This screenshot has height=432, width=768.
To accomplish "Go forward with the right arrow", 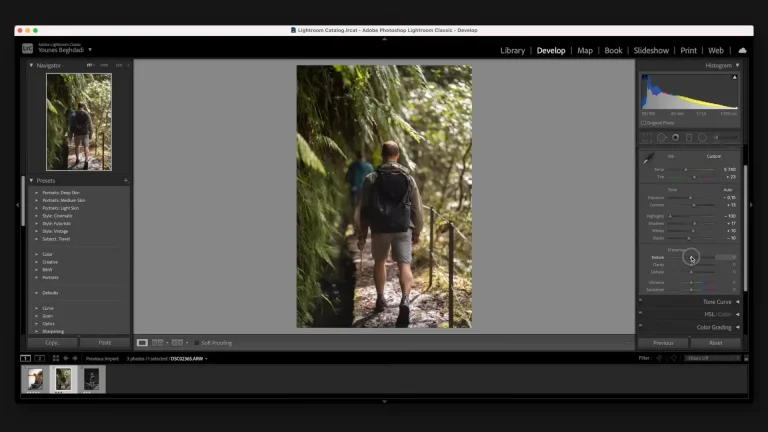I will tap(75, 359).
